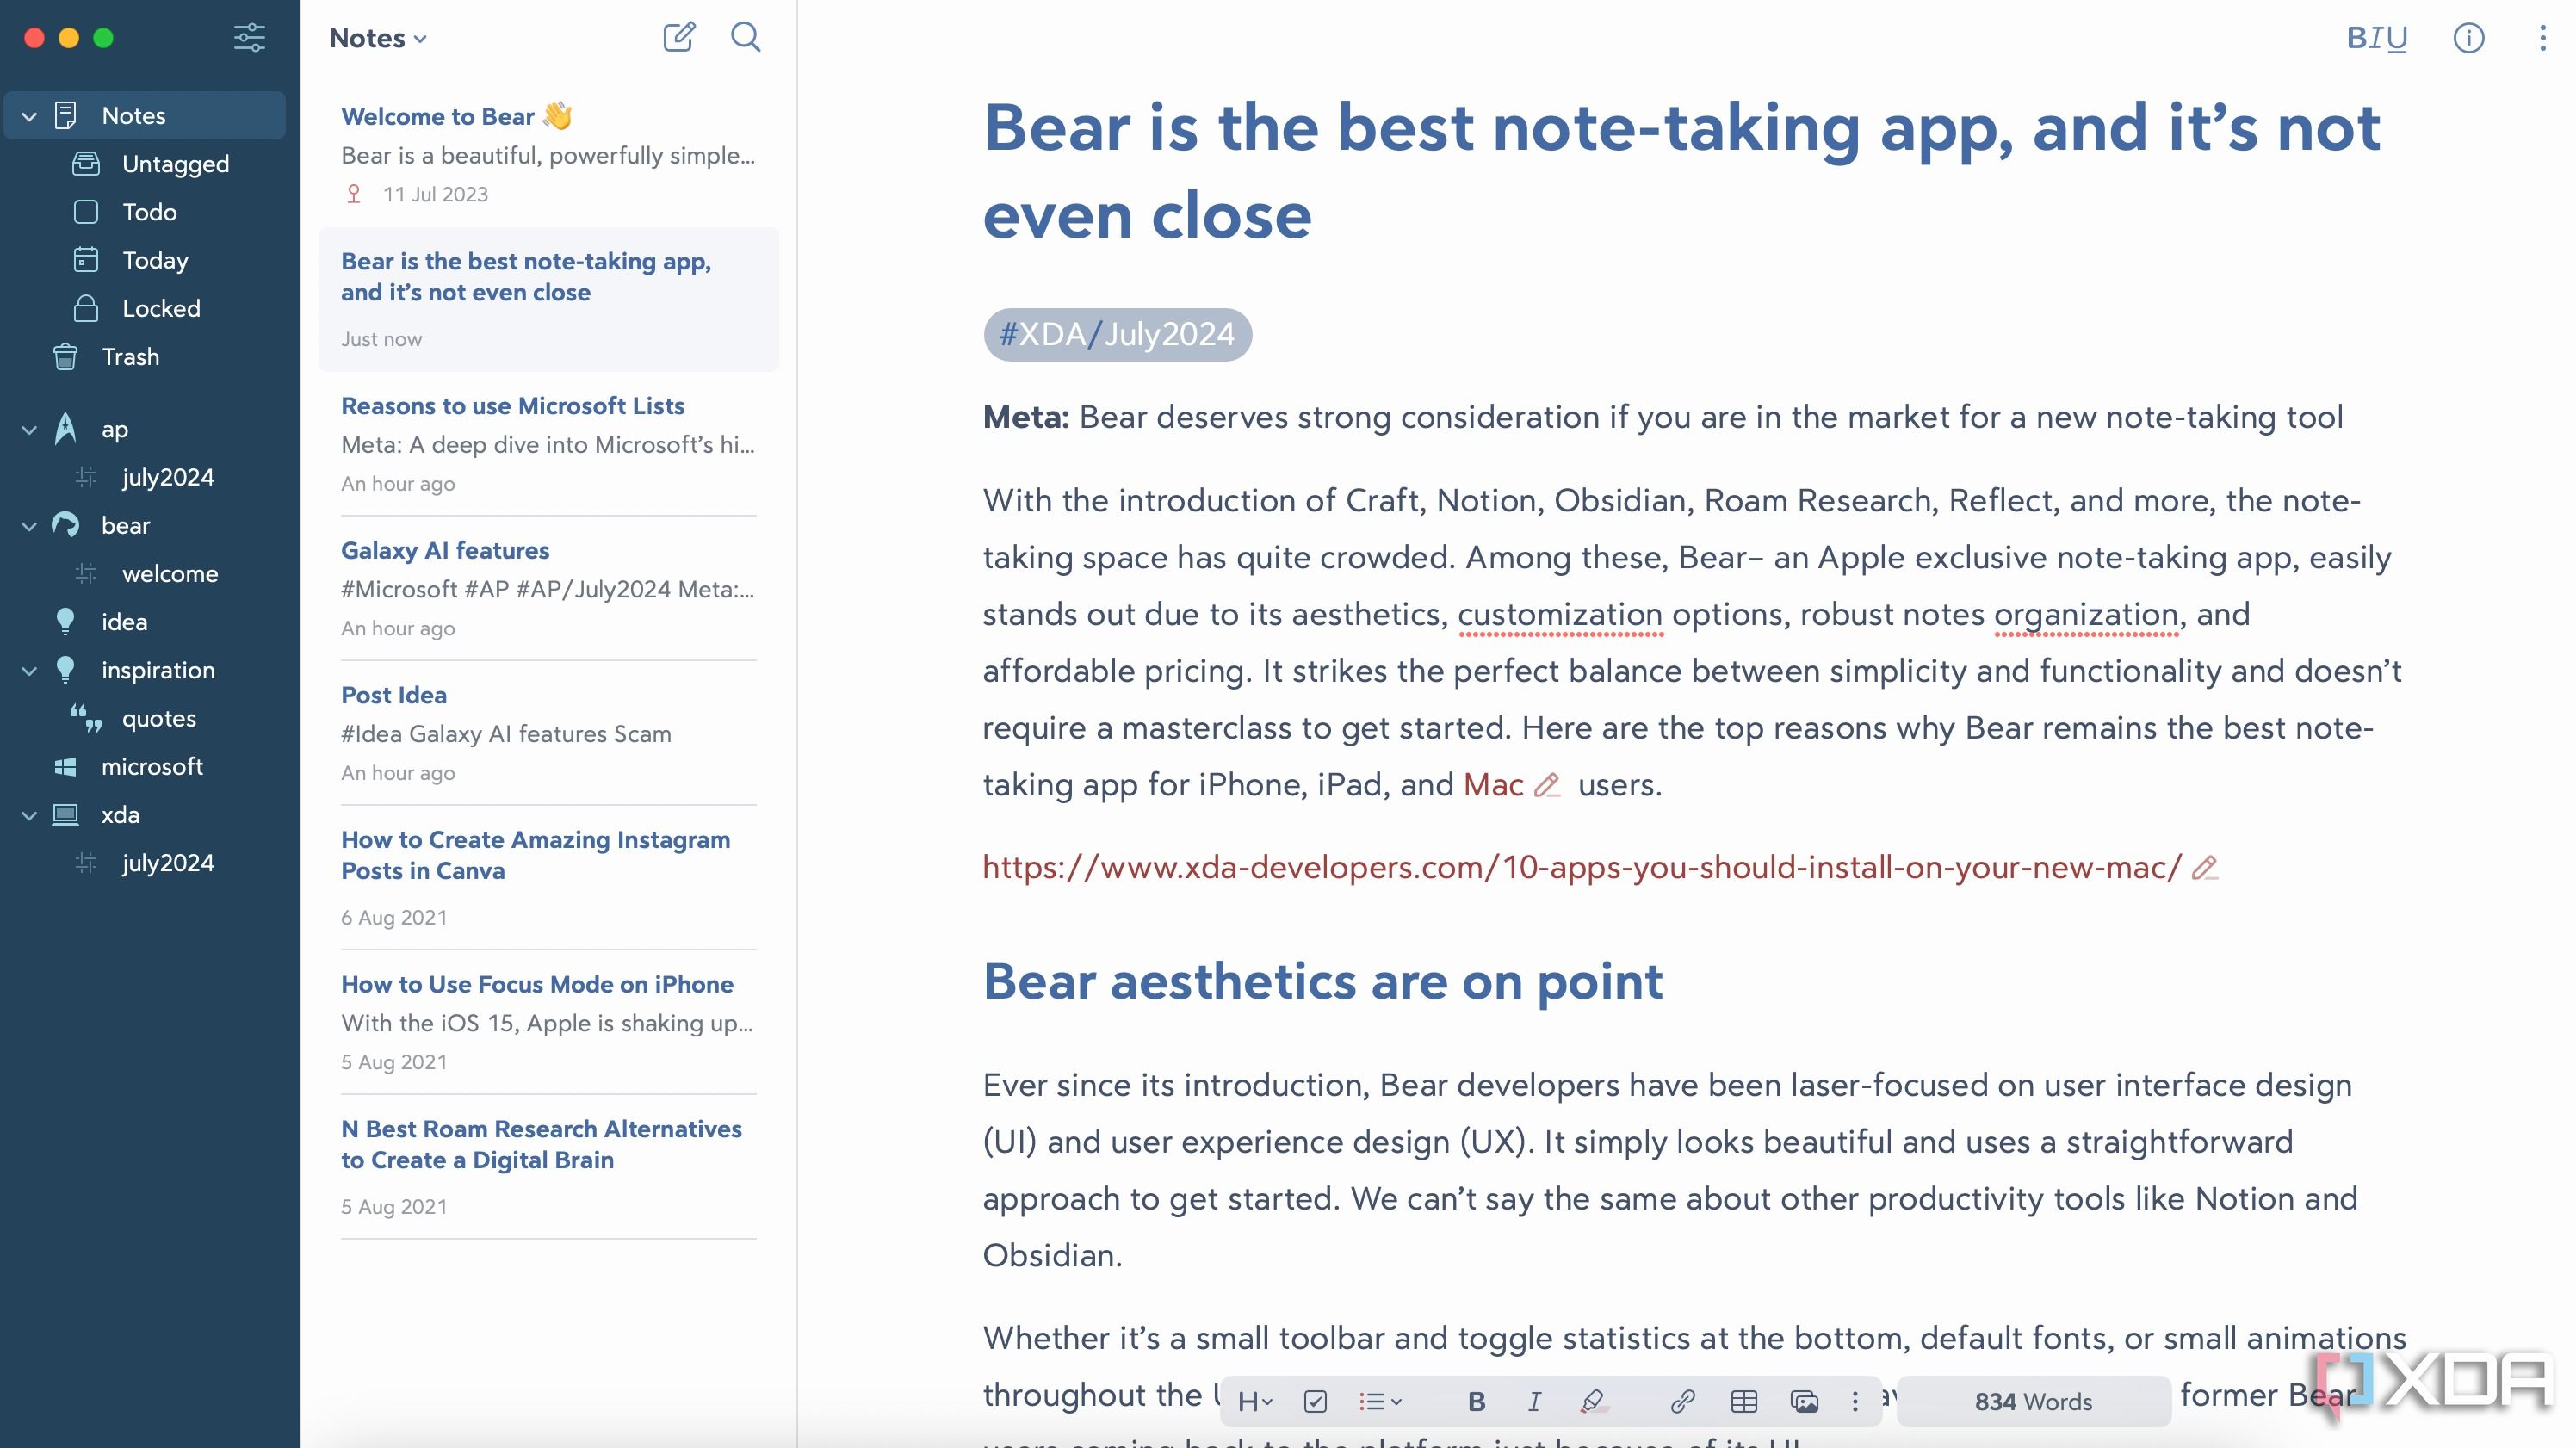Image resolution: width=2576 pixels, height=1448 pixels.
Task: Apply highlighter marker from toolbar
Action: pyautogui.click(x=1594, y=1401)
